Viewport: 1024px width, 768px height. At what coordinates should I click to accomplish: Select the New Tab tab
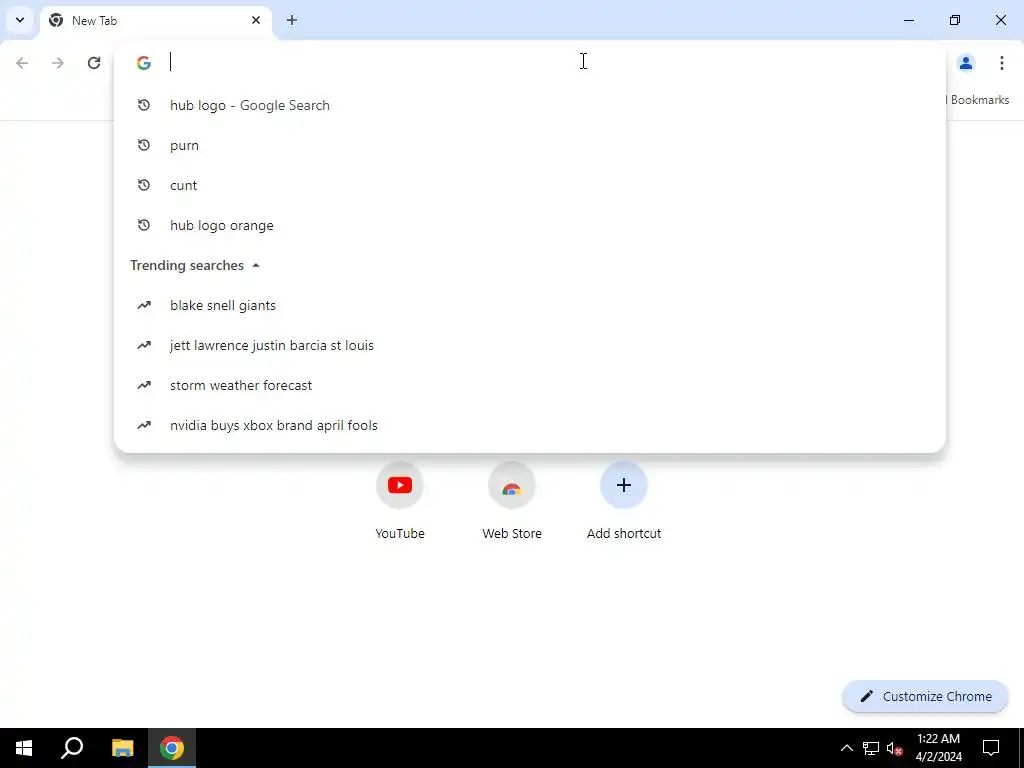[x=156, y=21]
